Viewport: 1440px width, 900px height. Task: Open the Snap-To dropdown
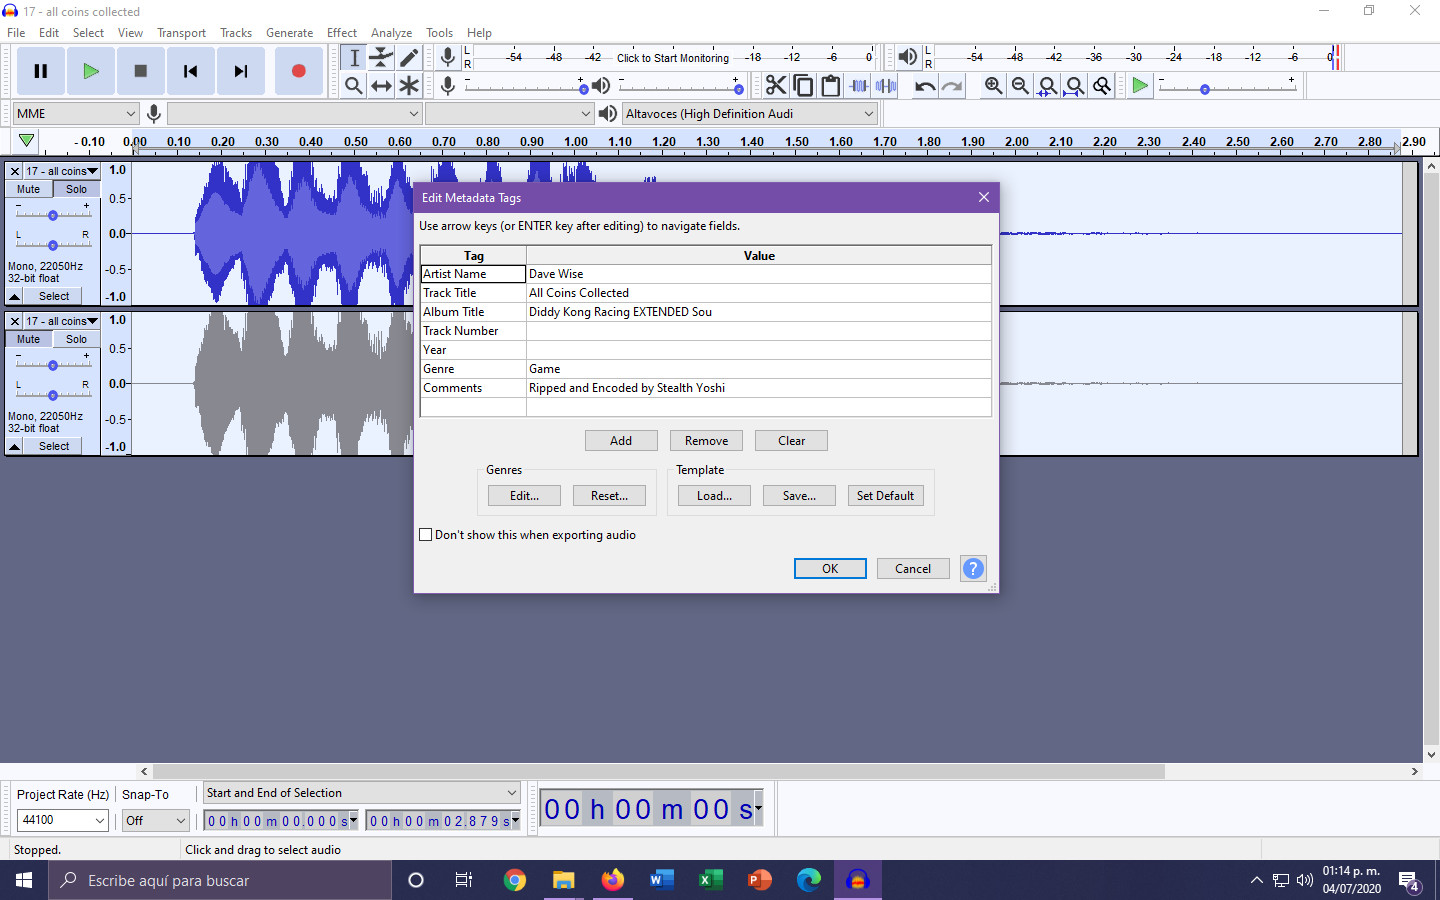tap(155, 819)
